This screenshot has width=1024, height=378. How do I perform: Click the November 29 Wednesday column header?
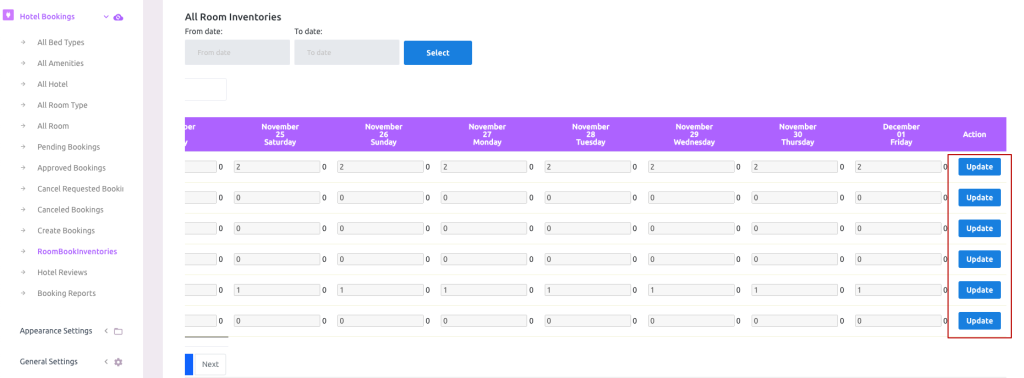click(694, 134)
